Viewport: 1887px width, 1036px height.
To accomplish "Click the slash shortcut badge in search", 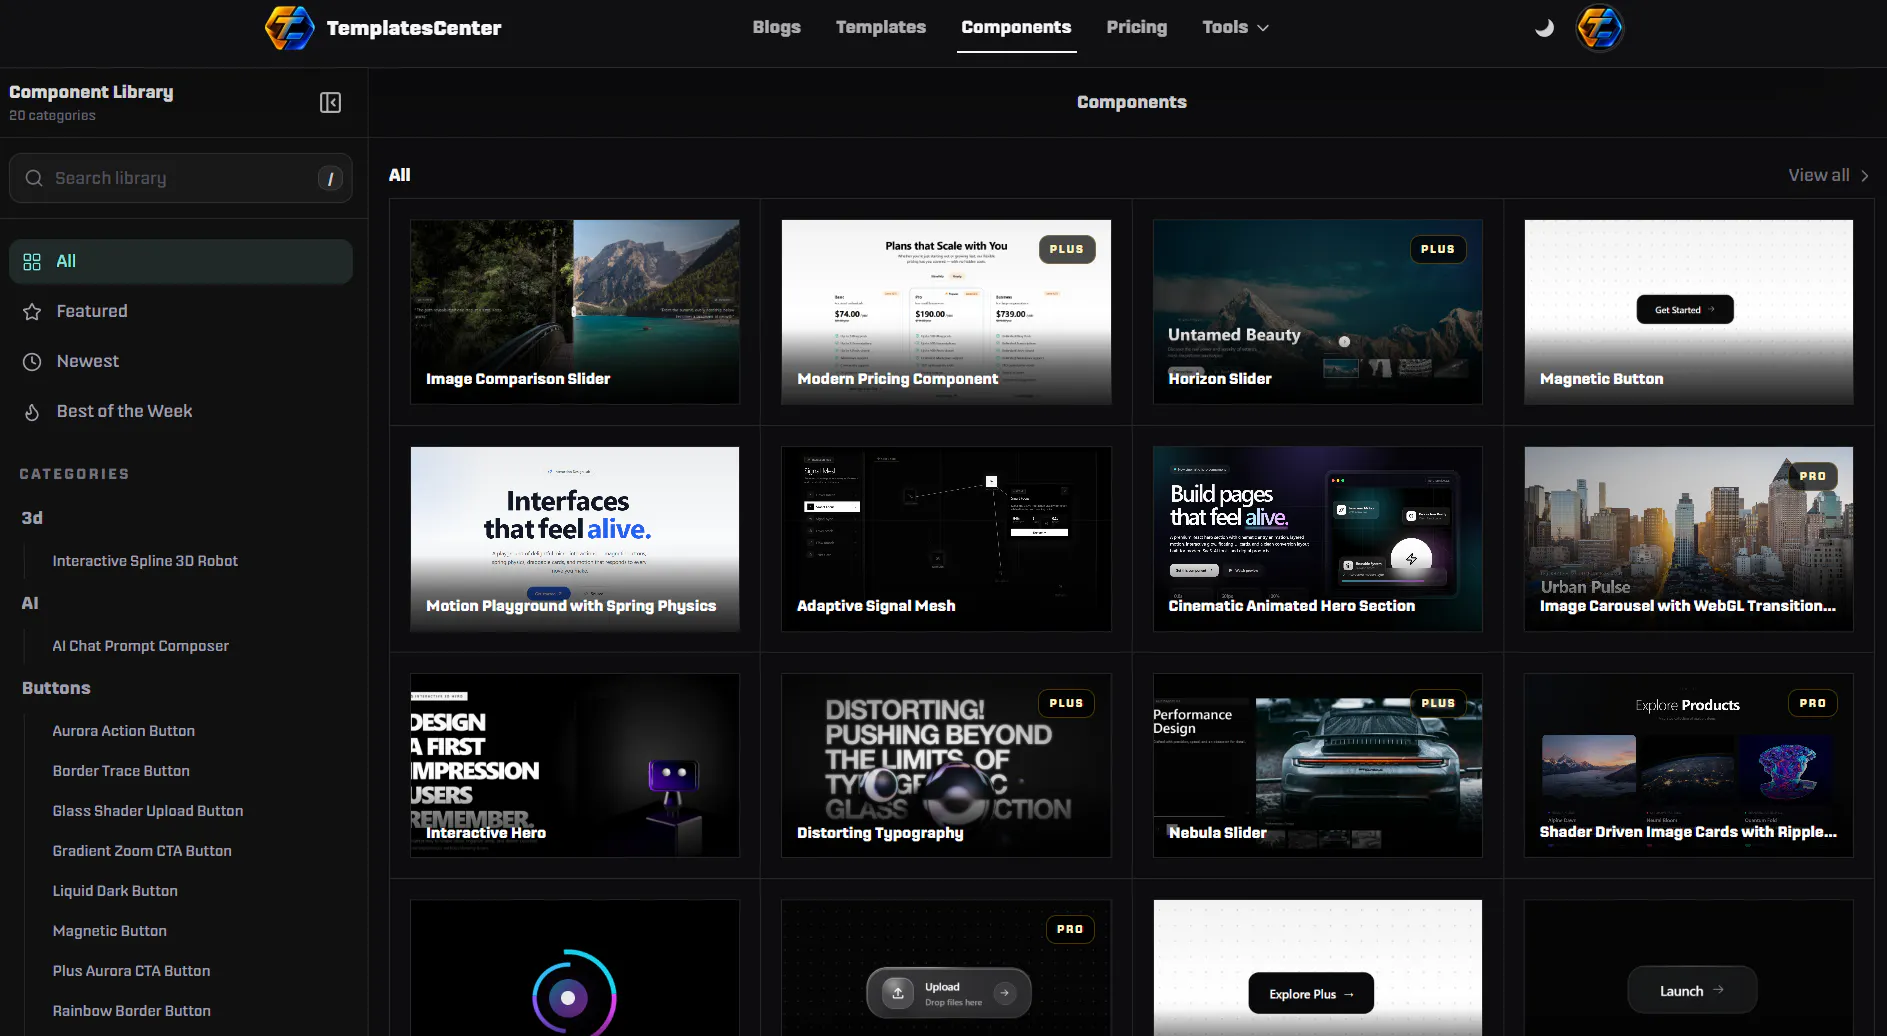I will pyautogui.click(x=330, y=178).
